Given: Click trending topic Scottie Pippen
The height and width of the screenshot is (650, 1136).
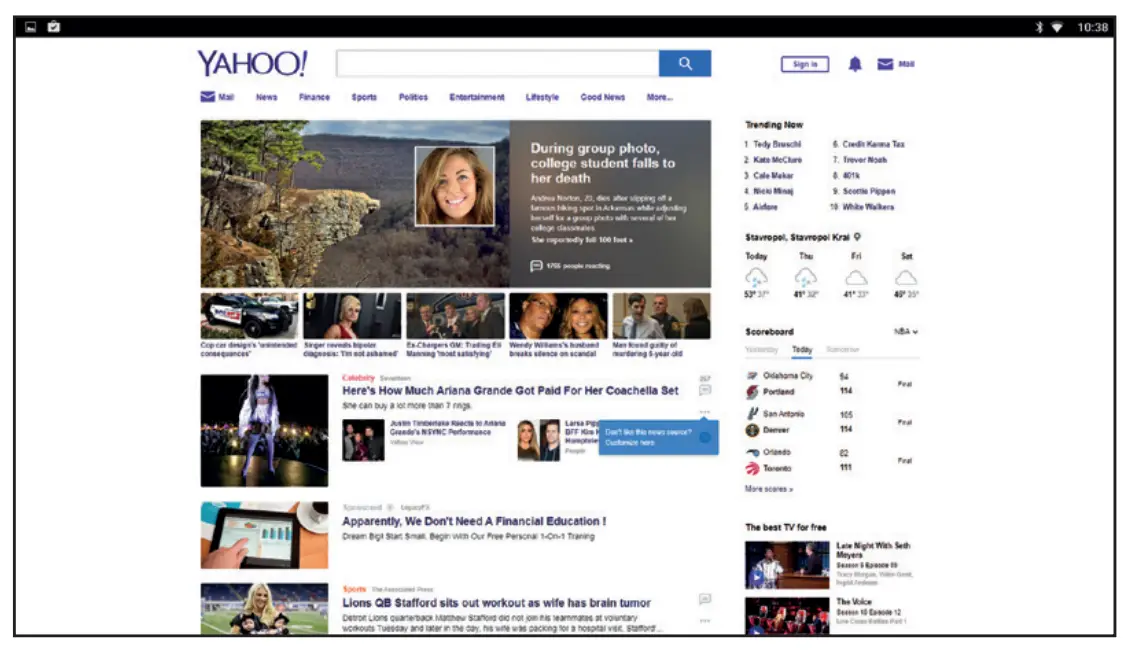Looking at the screenshot, I should [869, 191].
